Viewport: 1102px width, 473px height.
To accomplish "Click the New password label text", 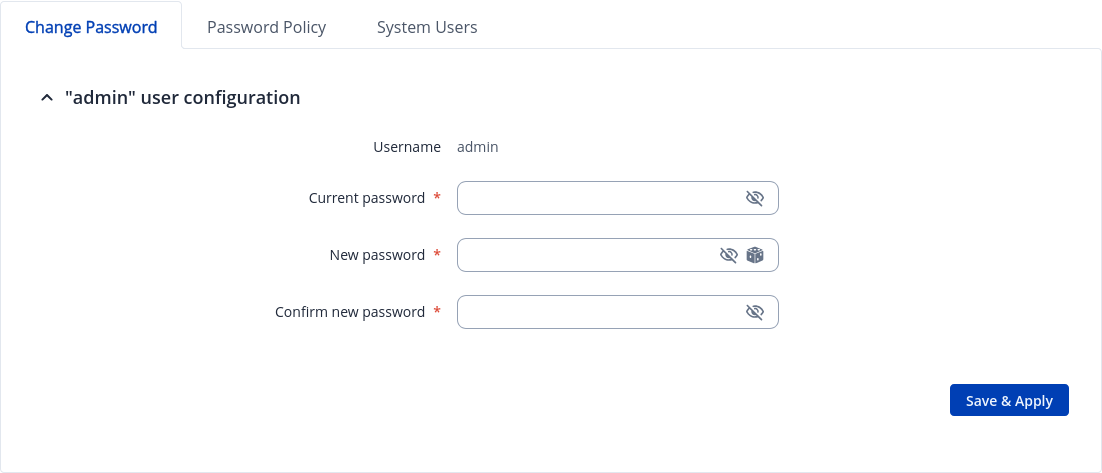I will (377, 255).
